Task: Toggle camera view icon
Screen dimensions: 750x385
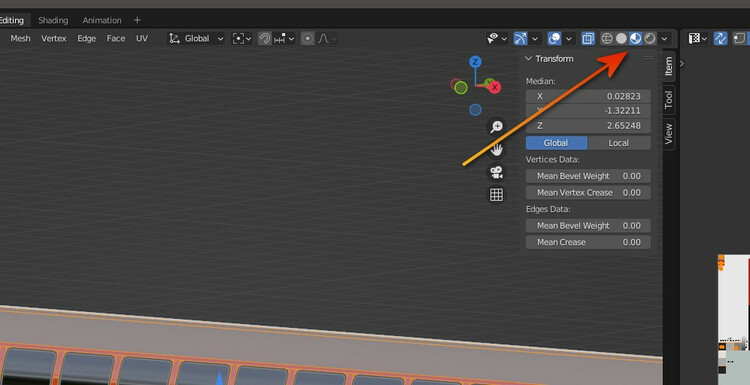Action: tap(496, 172)
